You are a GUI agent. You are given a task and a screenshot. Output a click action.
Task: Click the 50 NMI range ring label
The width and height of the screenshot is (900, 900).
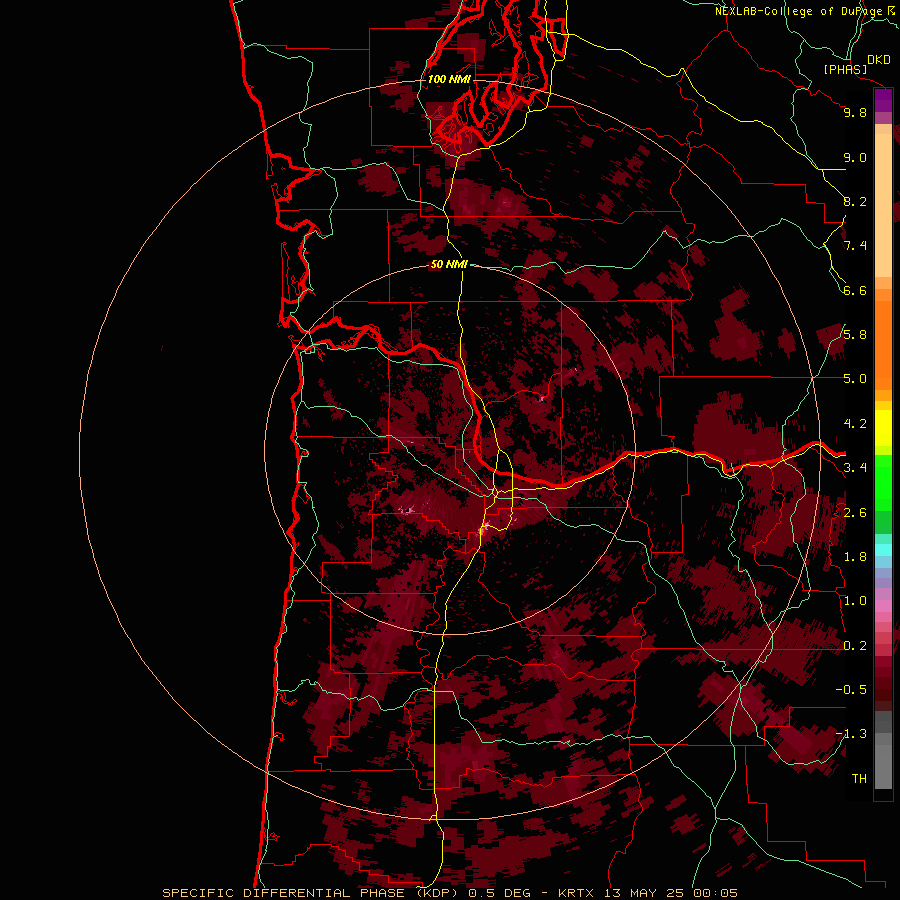(x=449, y=264)
